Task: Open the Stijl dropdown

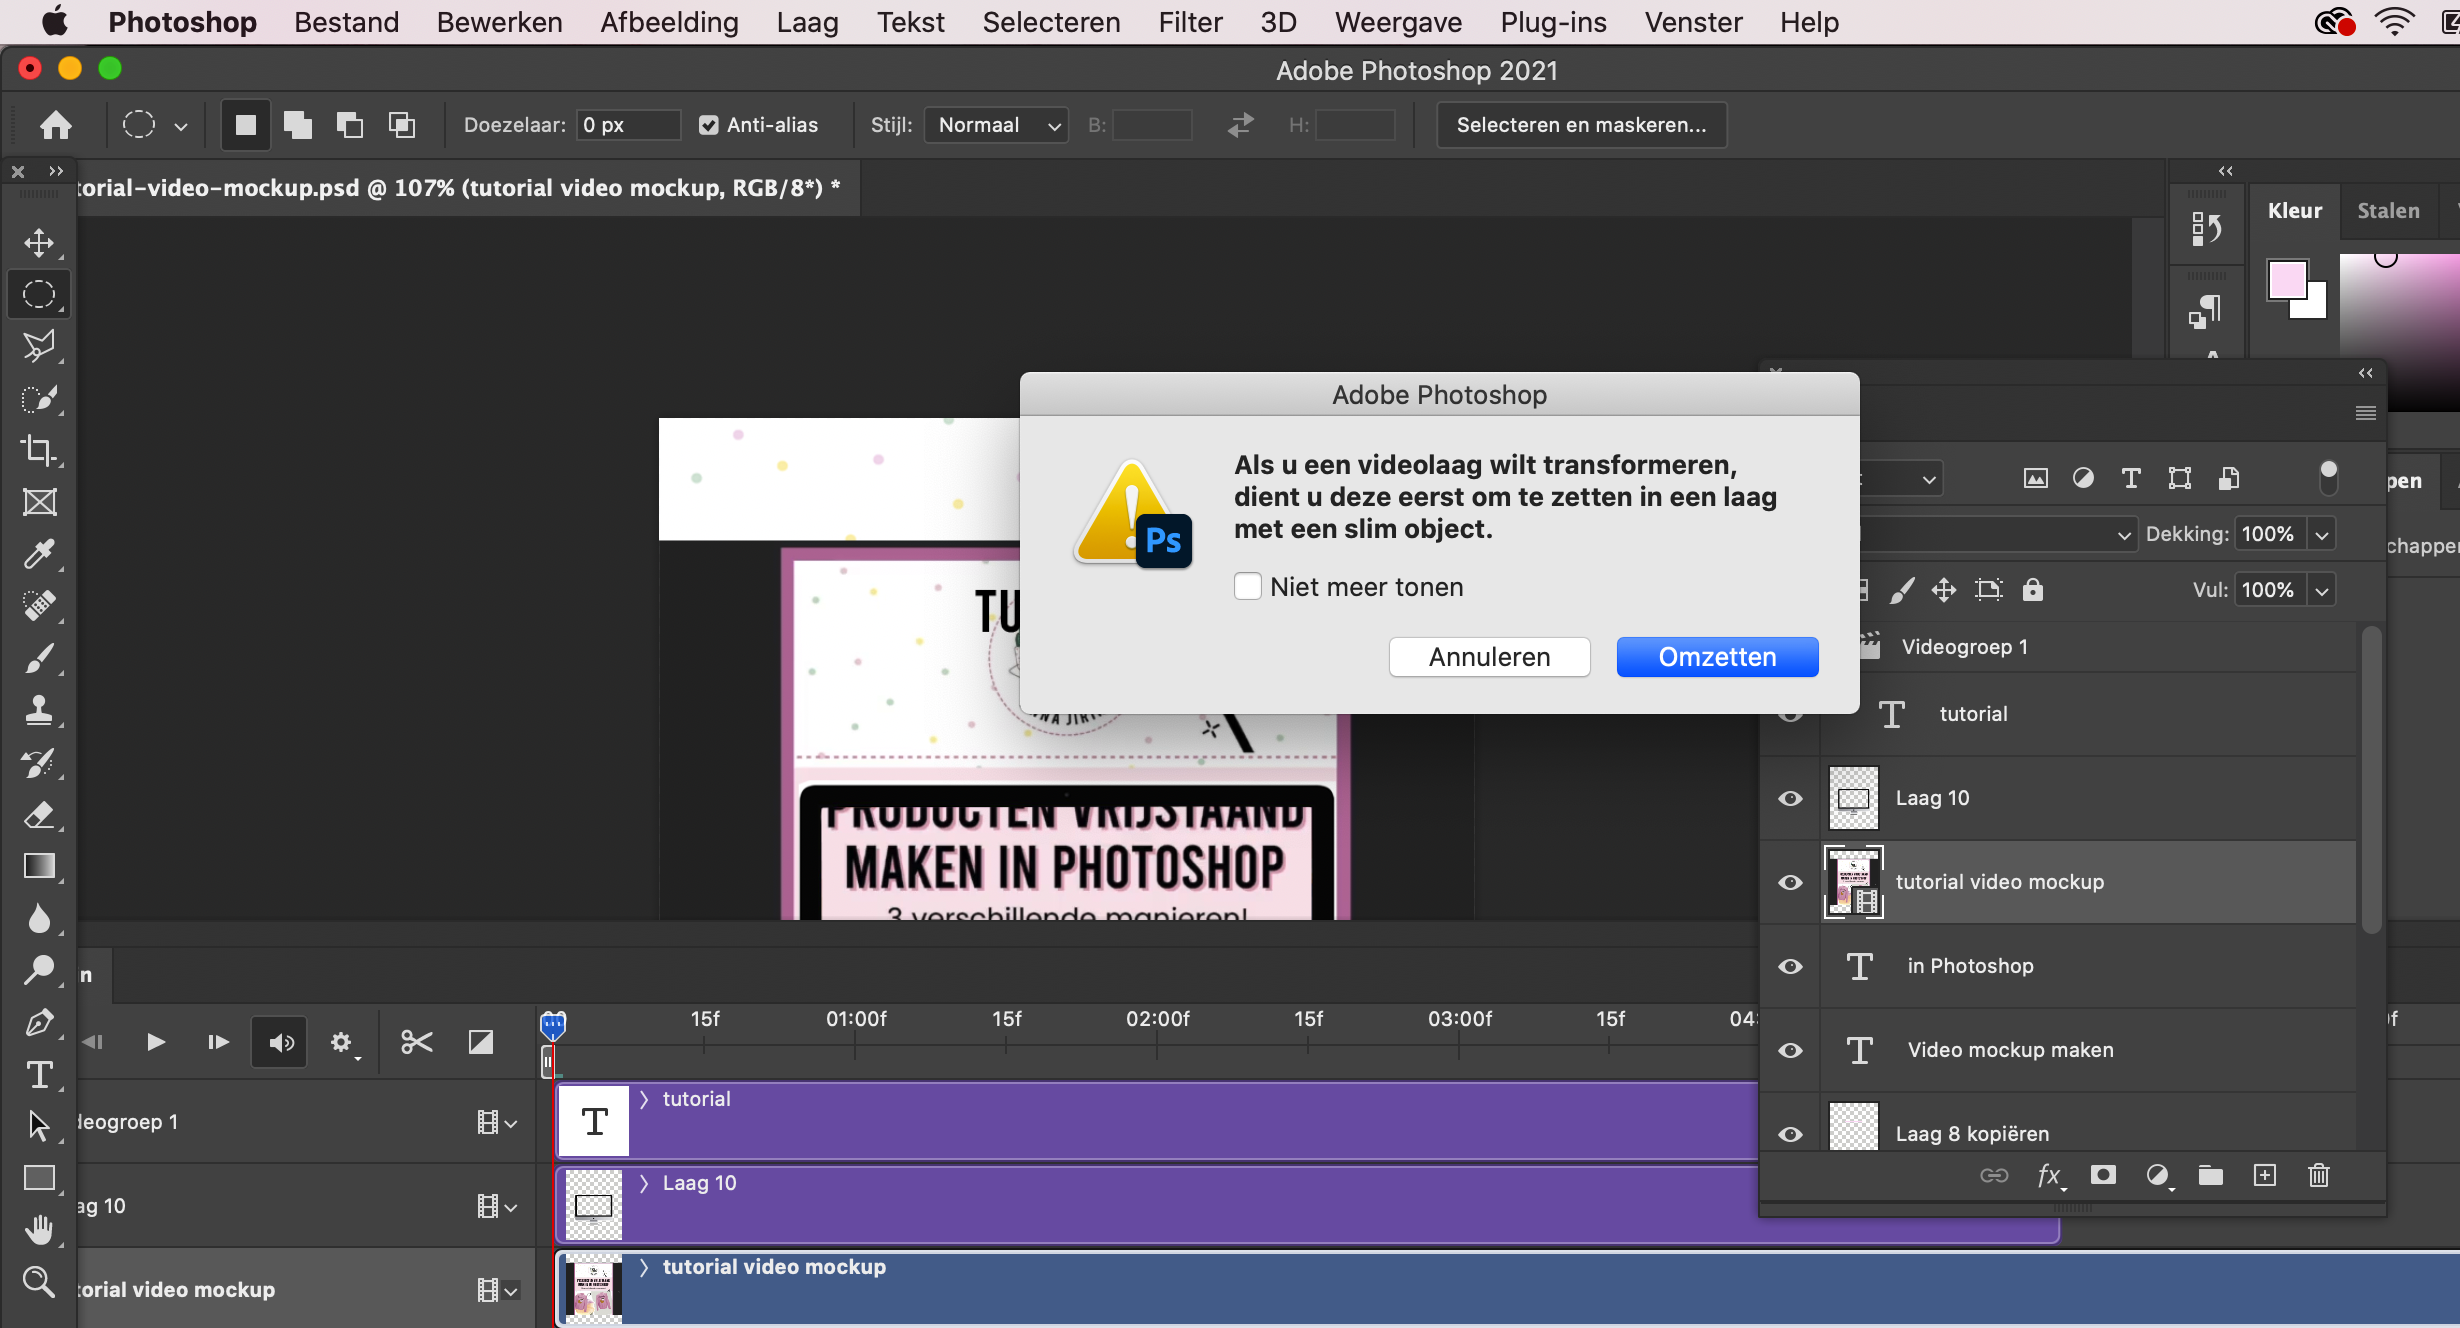Action: pyautogui.click(x=995, y=124)
